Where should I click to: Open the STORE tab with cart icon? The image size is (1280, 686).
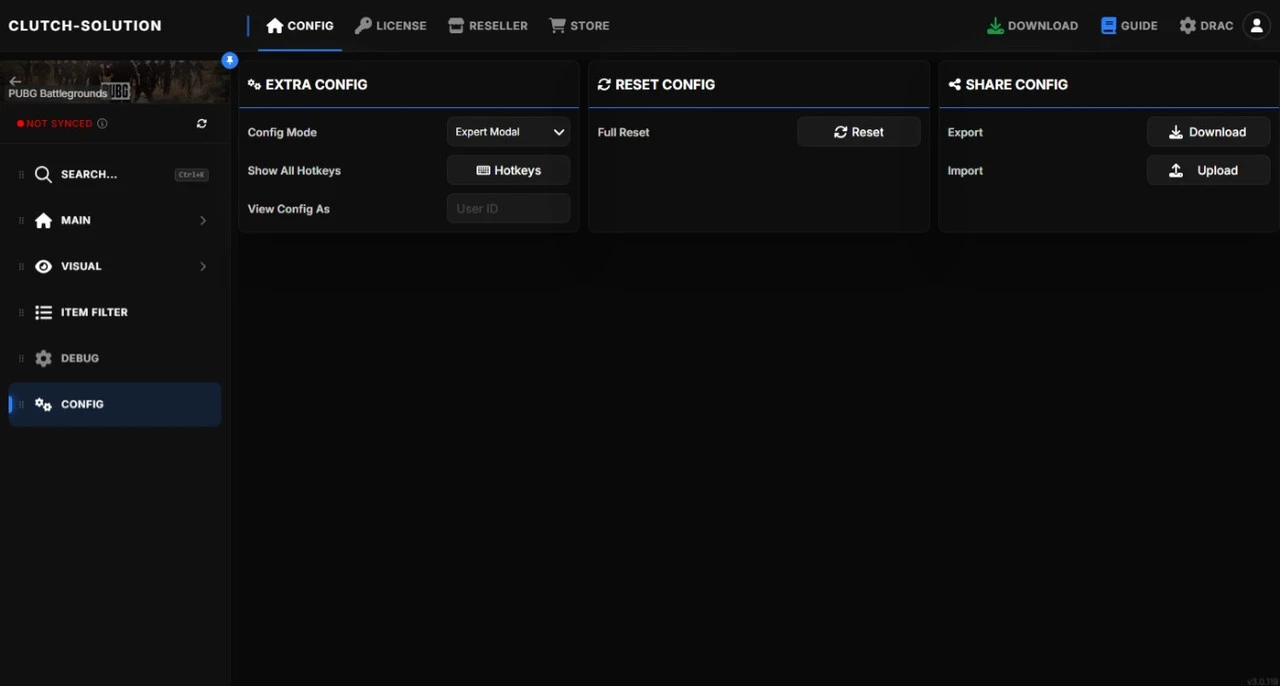pos(579,26)
